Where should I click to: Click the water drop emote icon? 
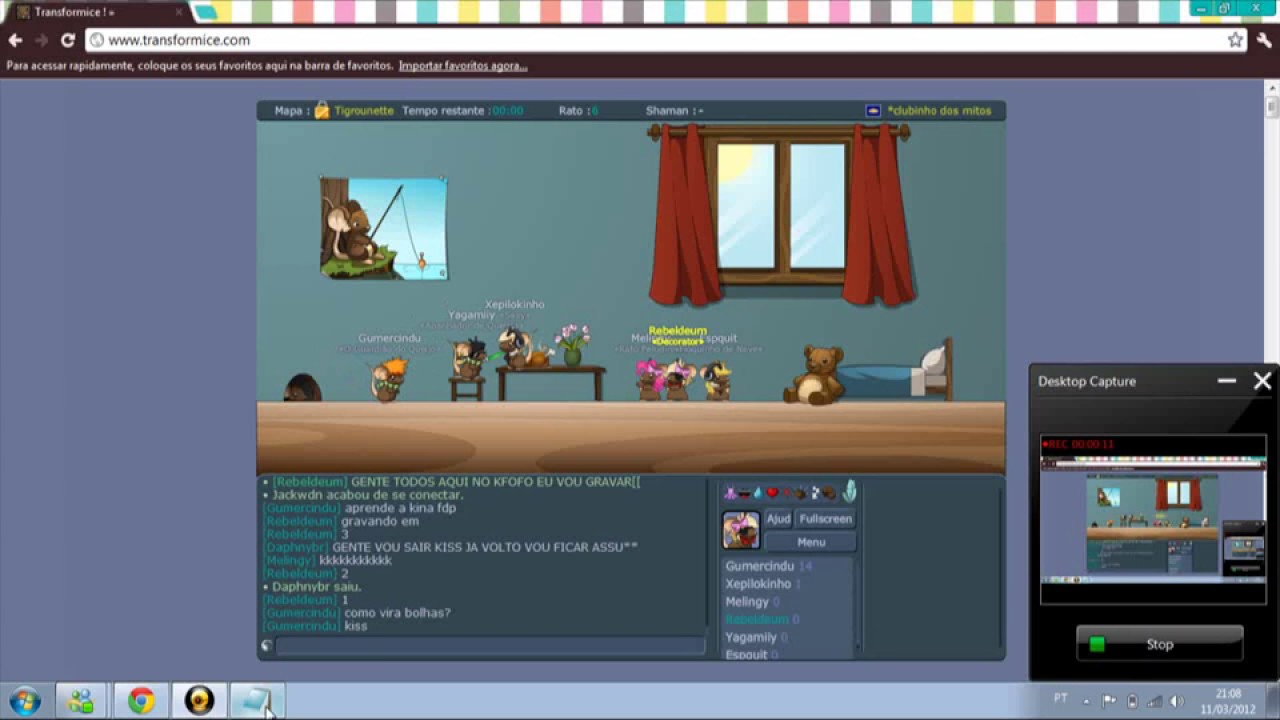pos(758,492)
